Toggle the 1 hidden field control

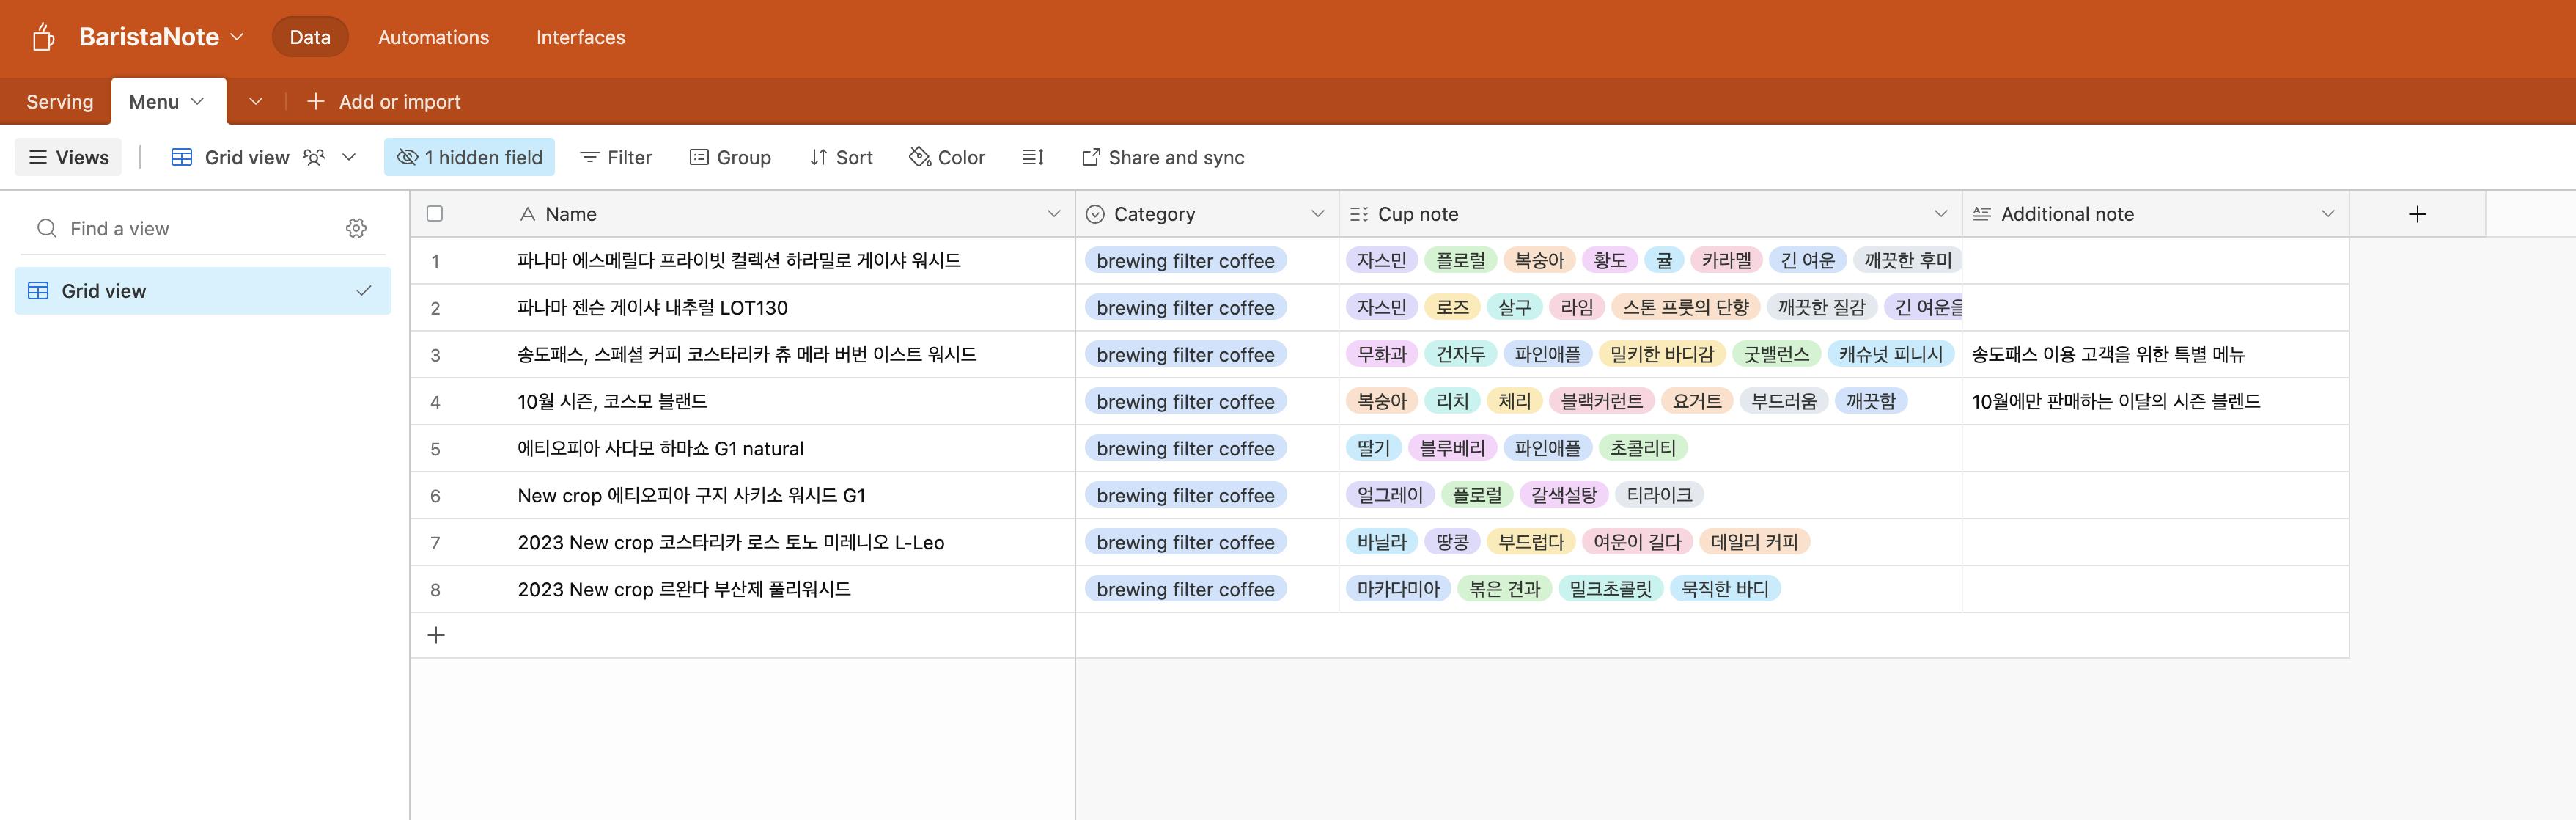click(x=469, y=157)
